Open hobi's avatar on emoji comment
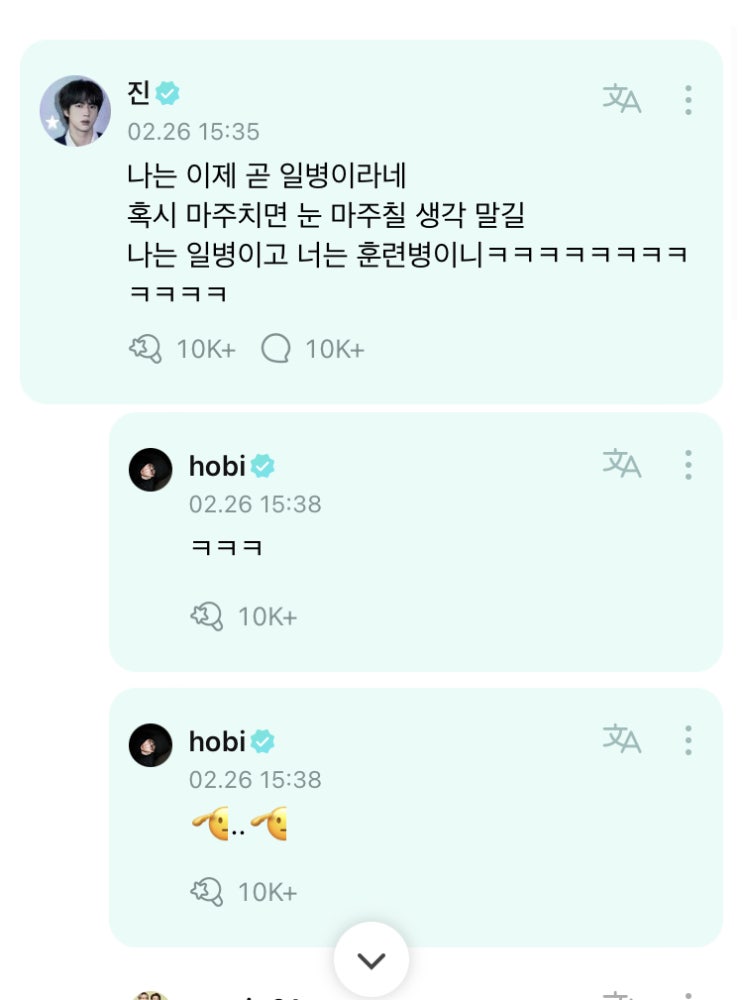 (151, 745)
